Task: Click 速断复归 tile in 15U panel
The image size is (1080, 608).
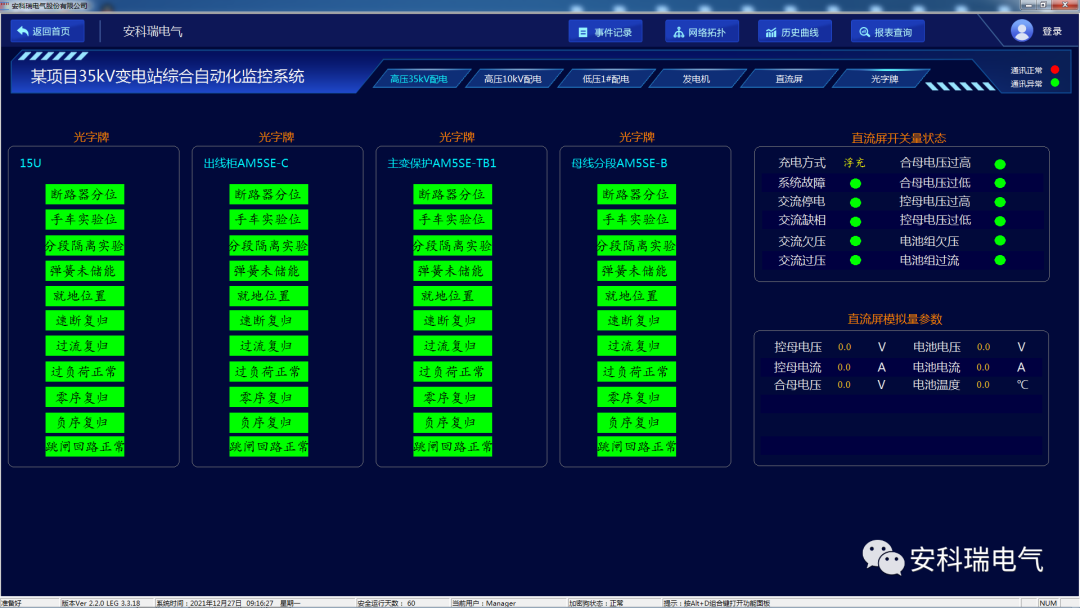Action: [85, 321]
